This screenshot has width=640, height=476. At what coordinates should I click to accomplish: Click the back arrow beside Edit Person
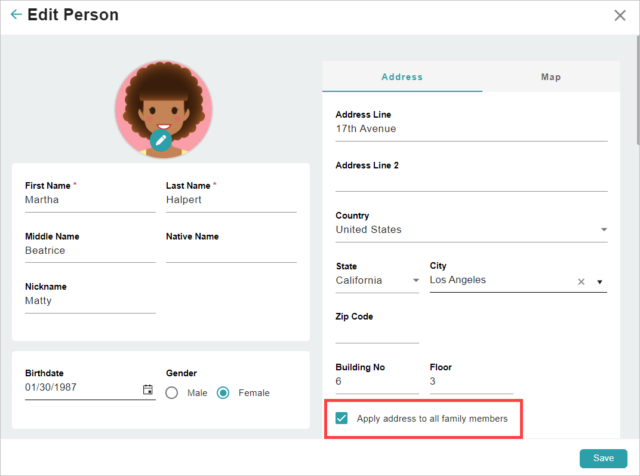(16, 15)
